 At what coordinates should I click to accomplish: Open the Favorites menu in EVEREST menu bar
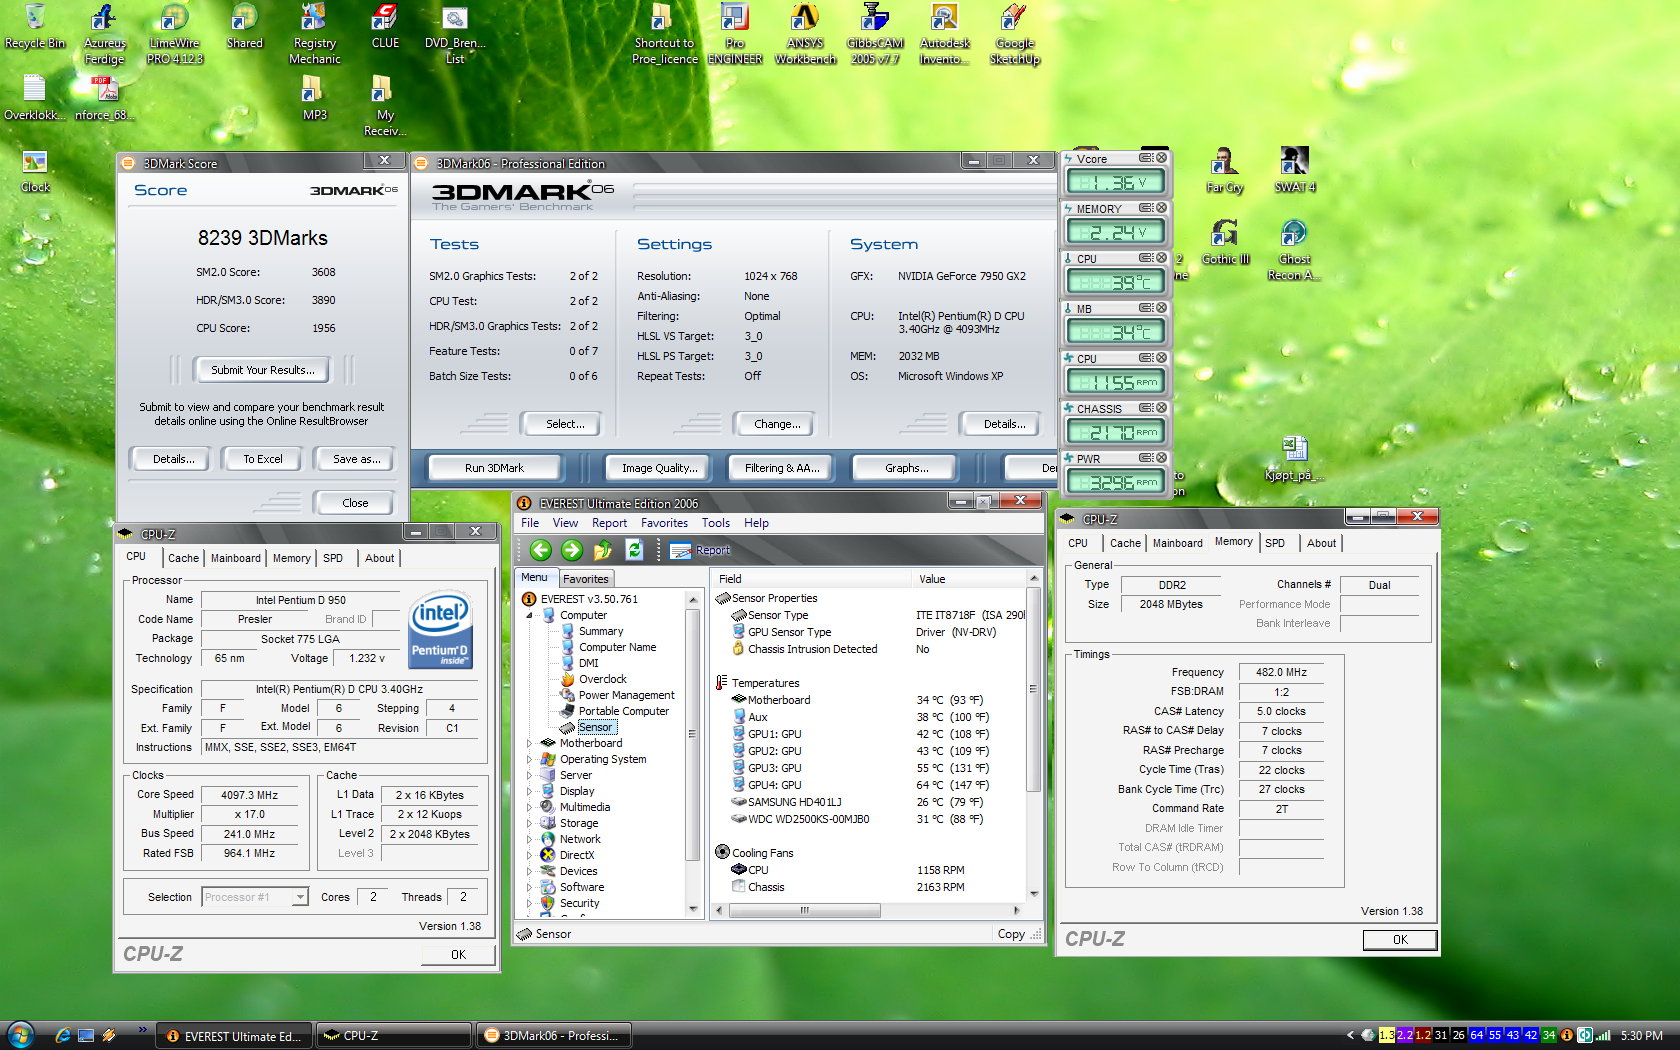point(664,523)
